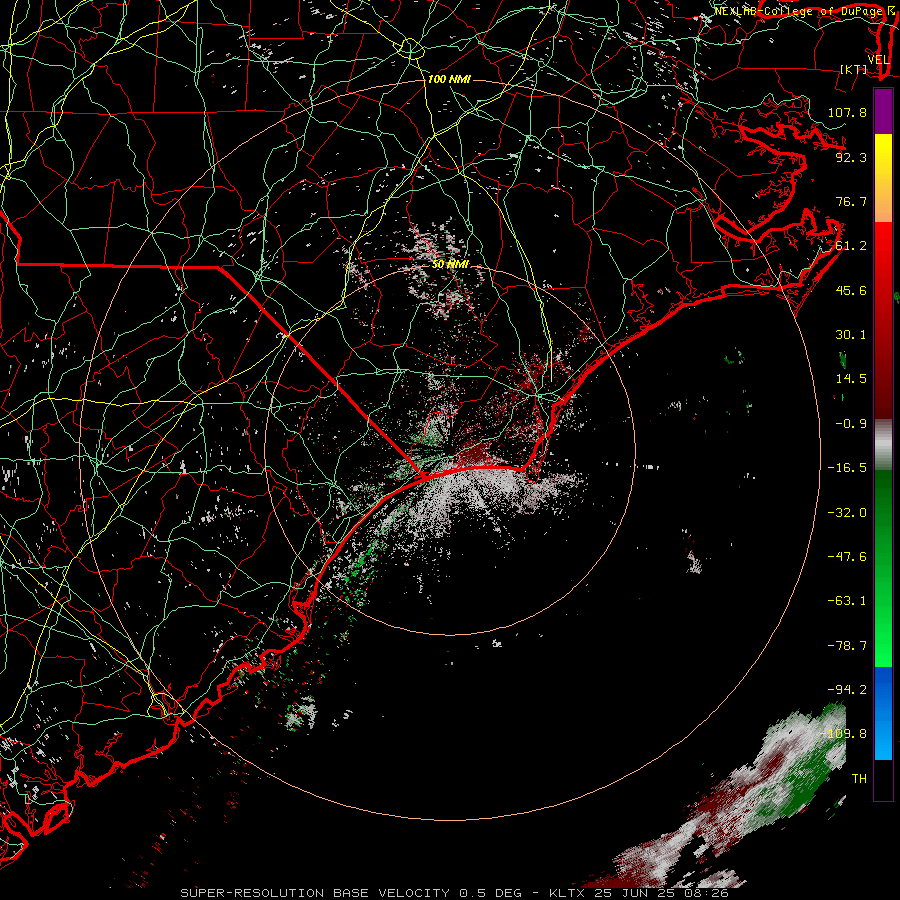Click the -78.7 velocity scale value
Viewport: 900px width, 900px height.
point(847,646)
